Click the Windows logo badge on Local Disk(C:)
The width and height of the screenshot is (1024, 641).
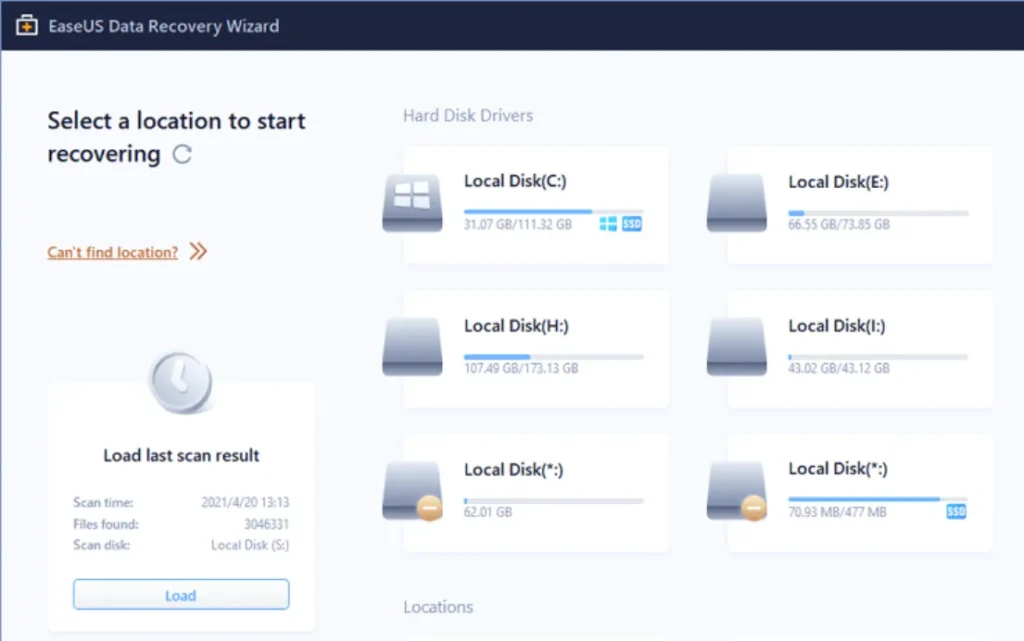click(608, 225)
